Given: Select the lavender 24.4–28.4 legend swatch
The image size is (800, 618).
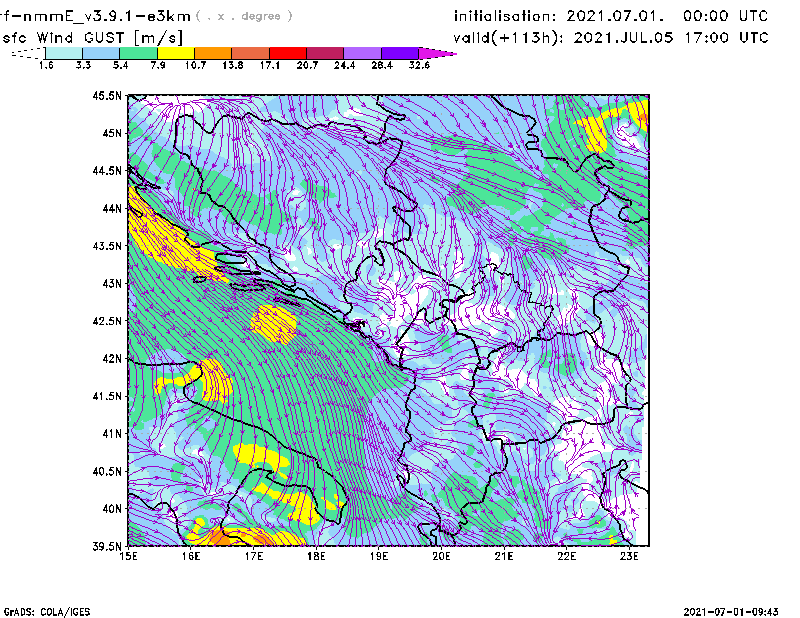Looking at the screenshot, I should 363,53.
